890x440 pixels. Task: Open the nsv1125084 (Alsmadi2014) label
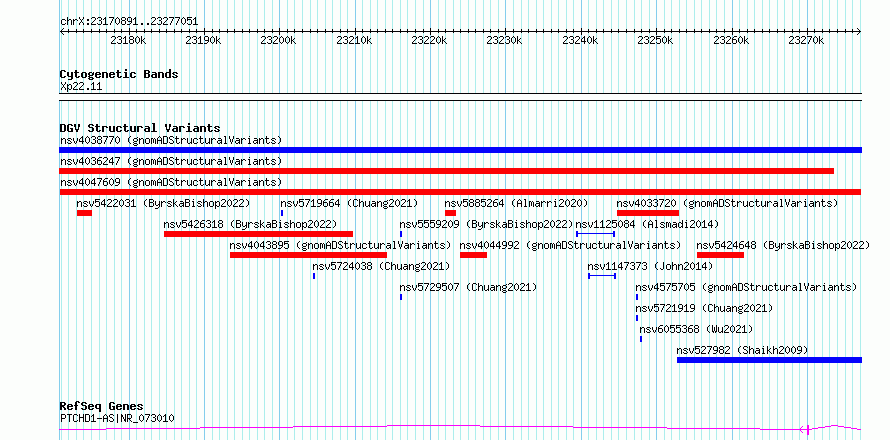click(x=647, y=224)
